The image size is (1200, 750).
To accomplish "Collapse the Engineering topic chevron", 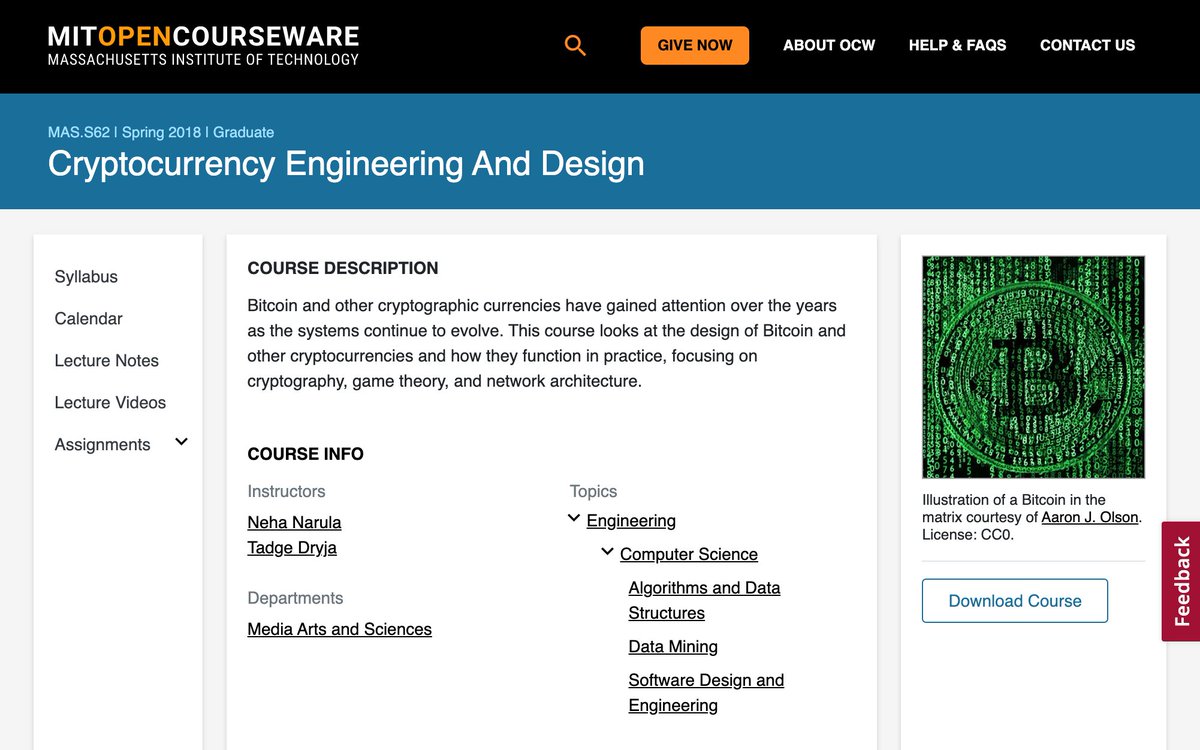I will [574, 518].
